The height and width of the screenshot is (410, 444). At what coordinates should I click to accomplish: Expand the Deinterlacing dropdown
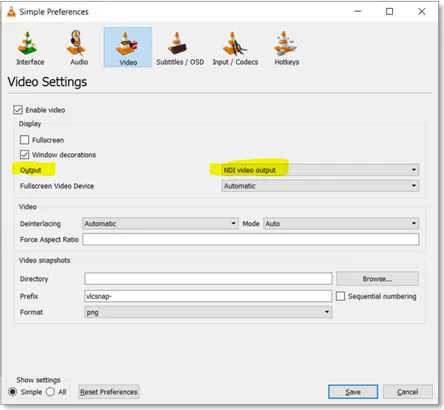pos(160,223)
